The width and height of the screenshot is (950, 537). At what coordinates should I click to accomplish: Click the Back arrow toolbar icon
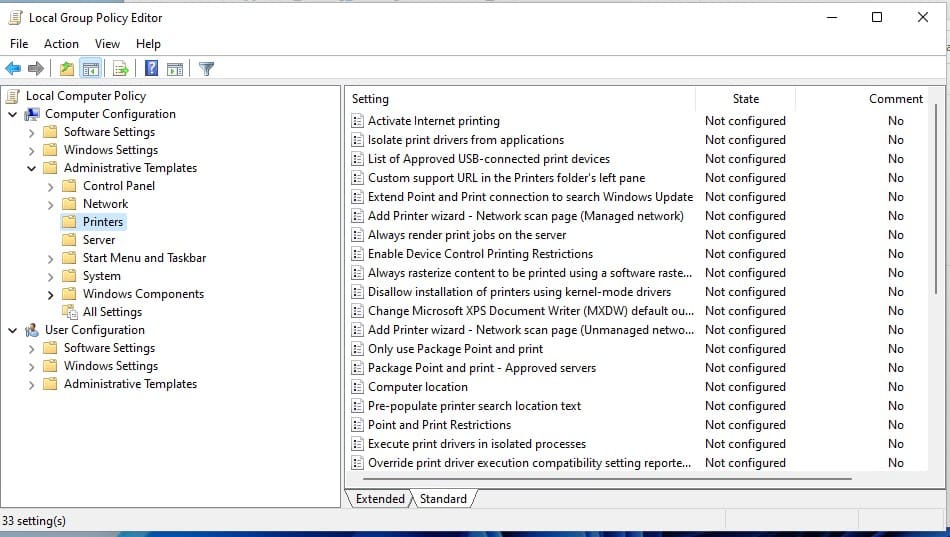[x=13, y=69]
